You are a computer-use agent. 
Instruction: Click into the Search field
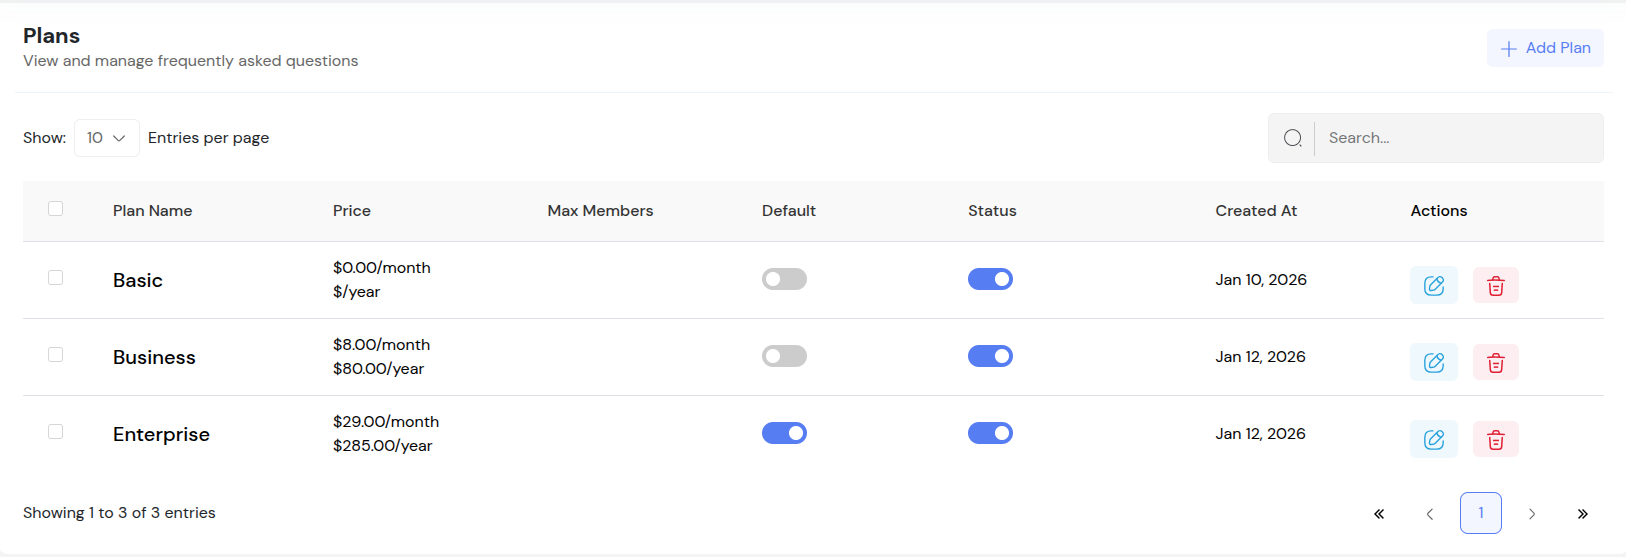click(x=1456, y=138)
